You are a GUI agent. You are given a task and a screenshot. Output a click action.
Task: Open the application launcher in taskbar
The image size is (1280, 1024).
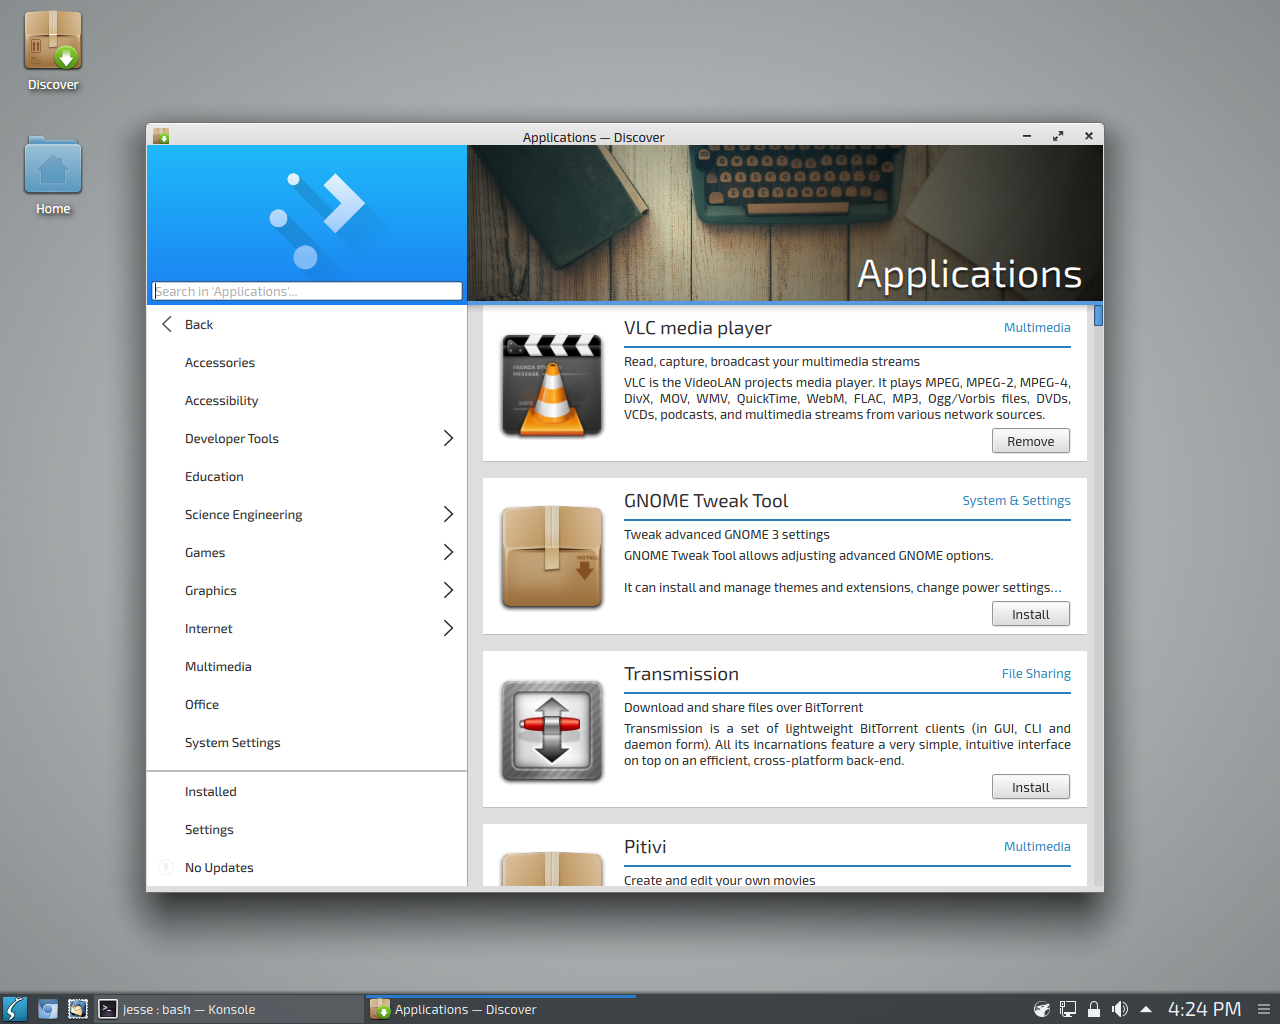15,1009
